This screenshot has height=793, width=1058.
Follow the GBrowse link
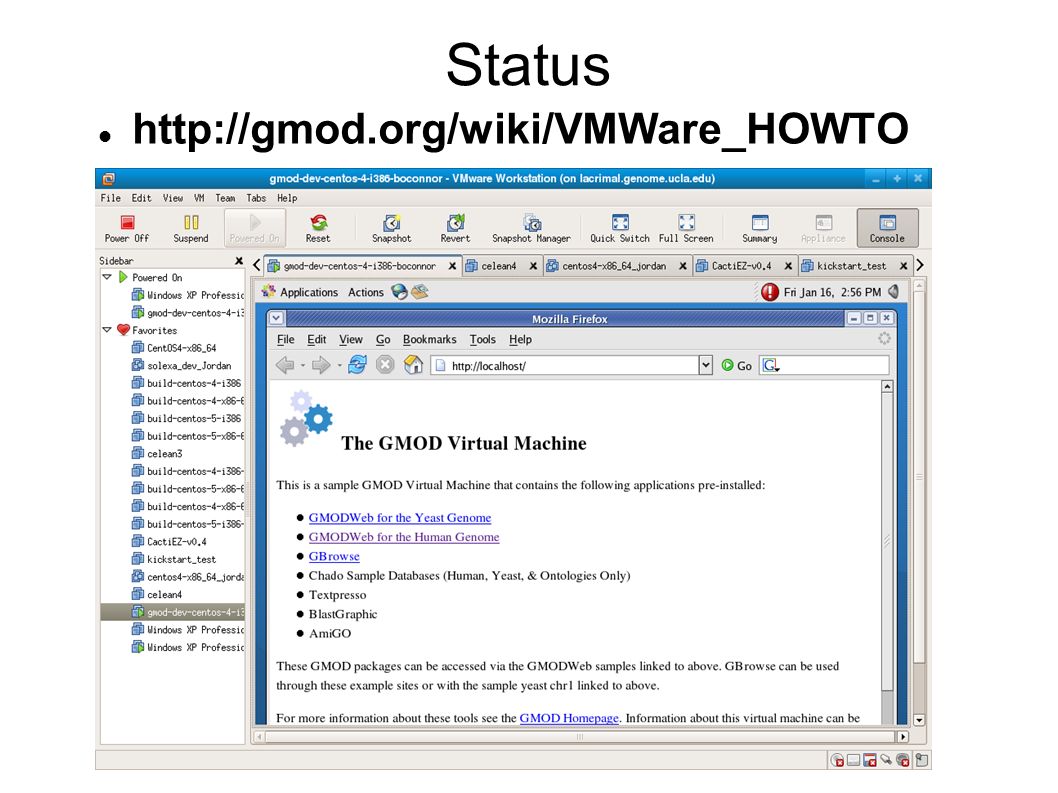[334, 557]
